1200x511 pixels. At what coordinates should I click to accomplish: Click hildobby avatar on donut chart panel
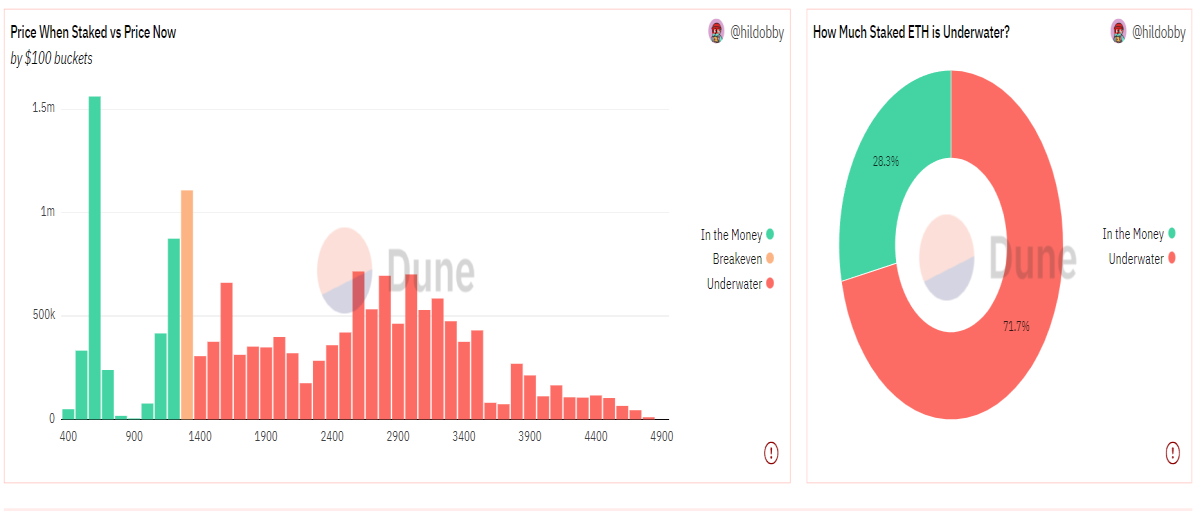[1118, 31]
